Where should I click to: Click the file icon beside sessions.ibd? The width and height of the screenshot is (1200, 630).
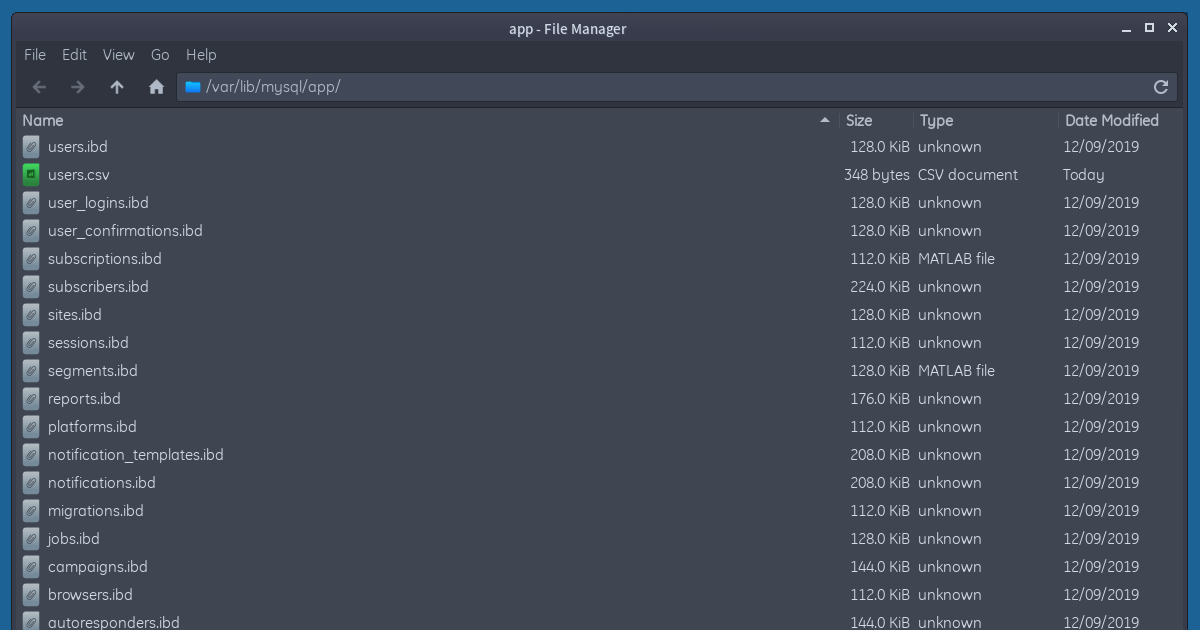click(30, 342)
